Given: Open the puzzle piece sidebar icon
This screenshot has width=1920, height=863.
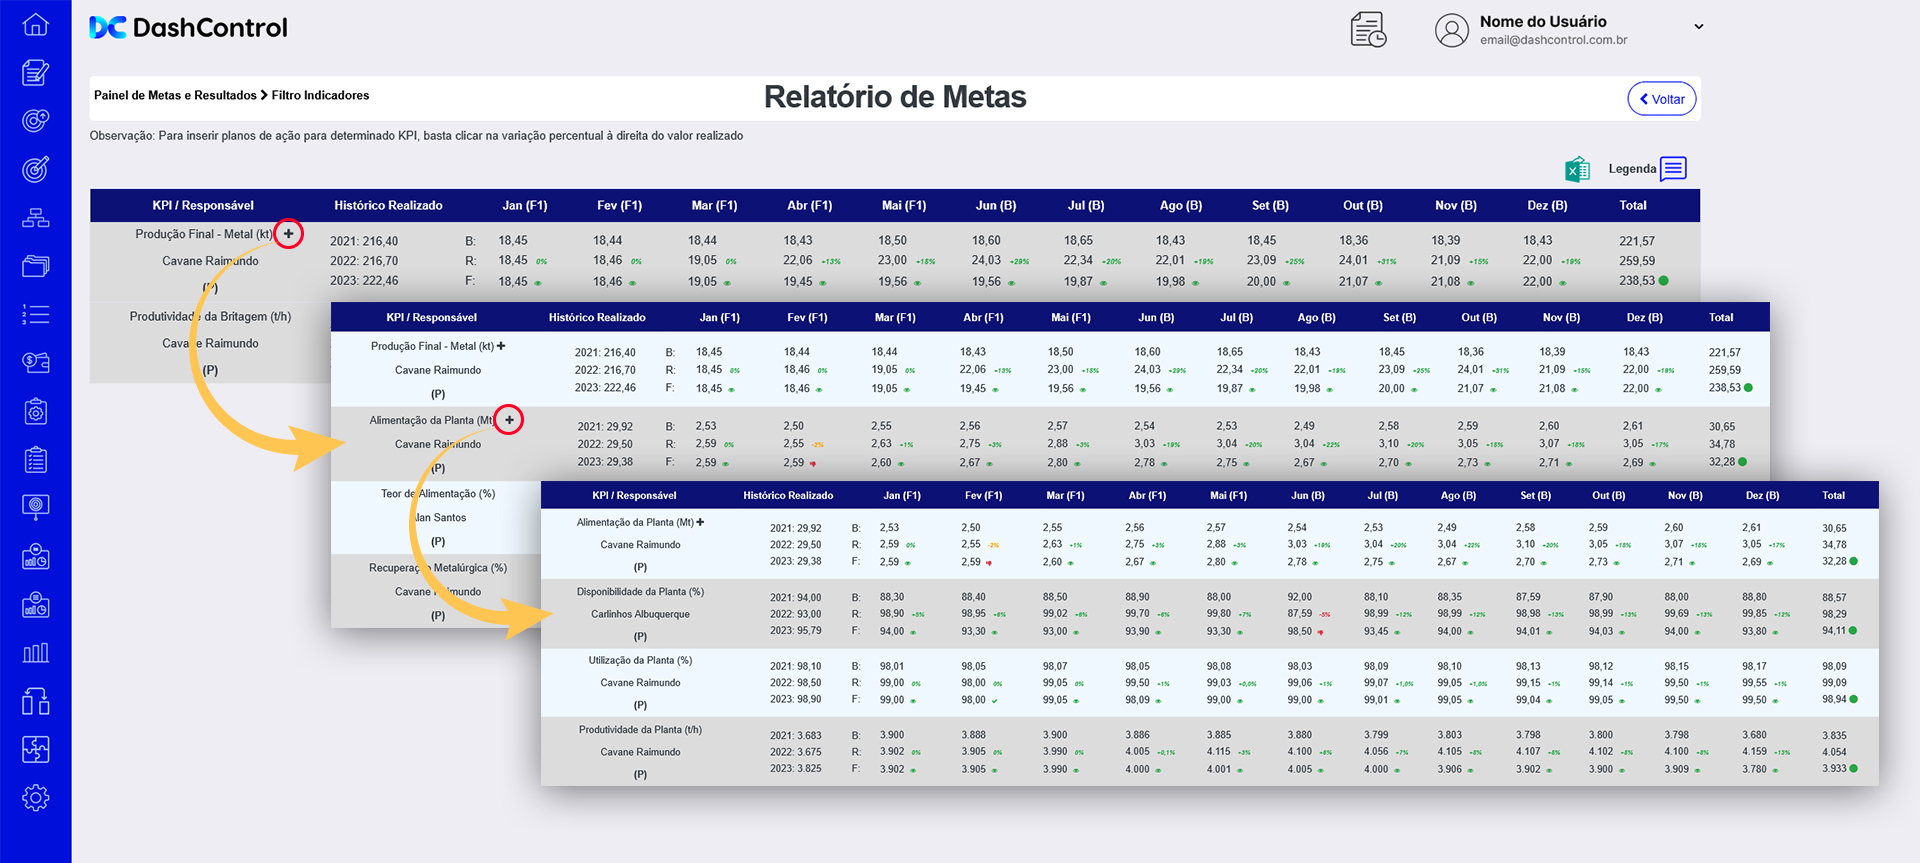Looking at the screenshot, I should point(35,749).
